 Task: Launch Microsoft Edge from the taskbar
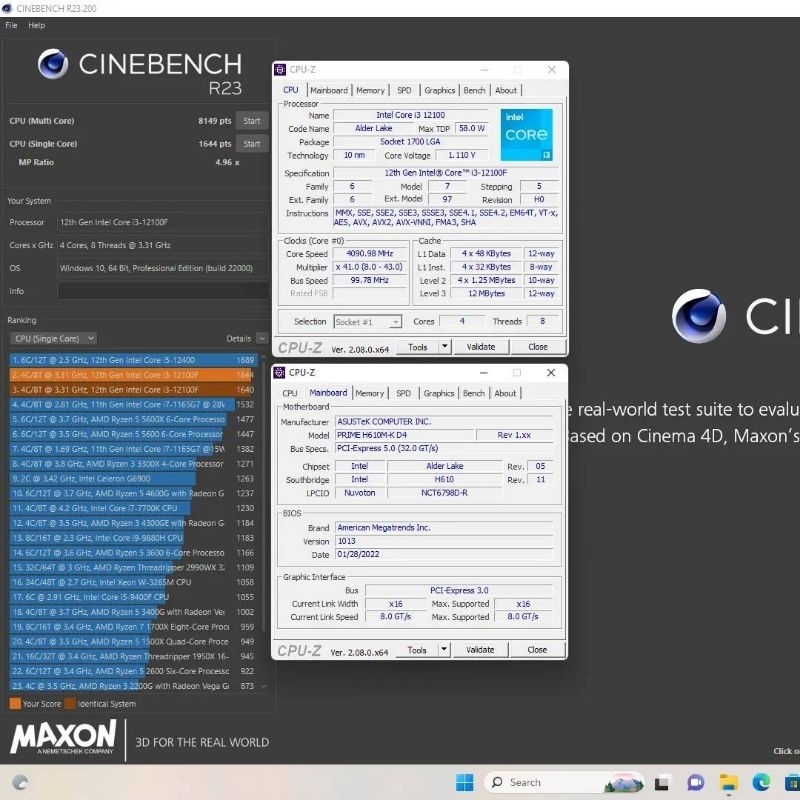[761, 782]
